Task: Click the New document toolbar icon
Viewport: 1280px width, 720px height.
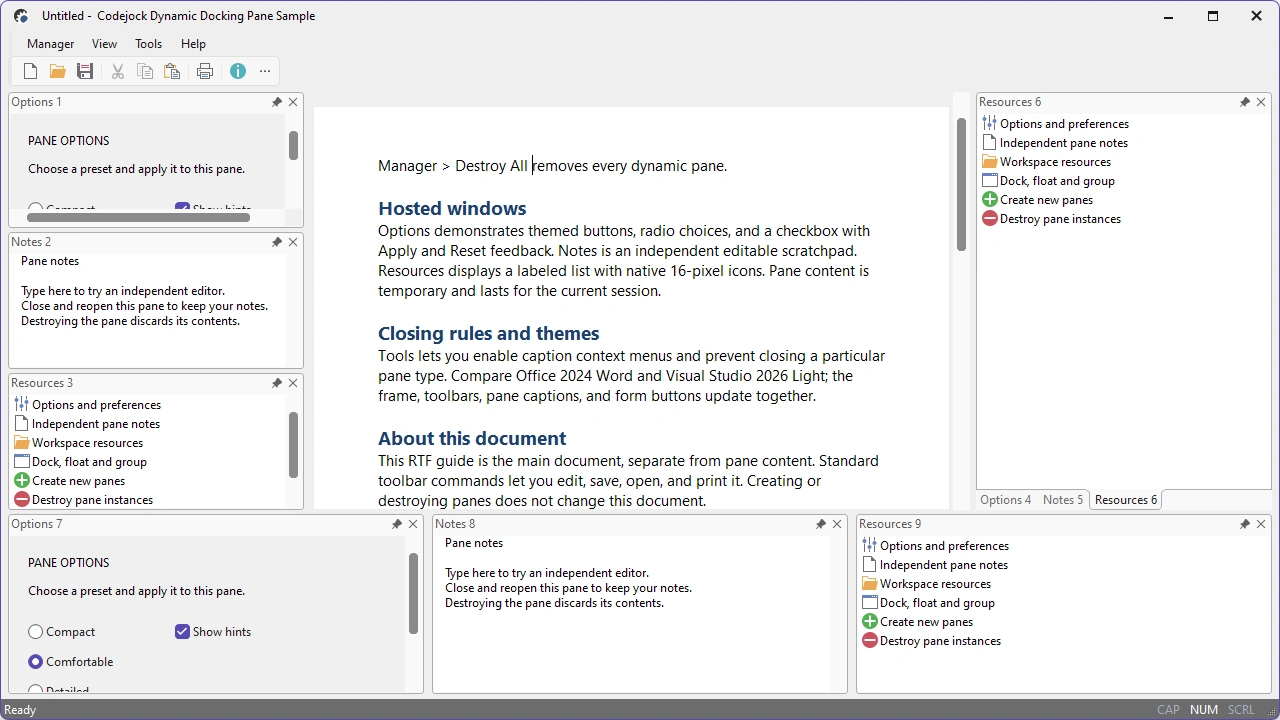Action: 30,71
